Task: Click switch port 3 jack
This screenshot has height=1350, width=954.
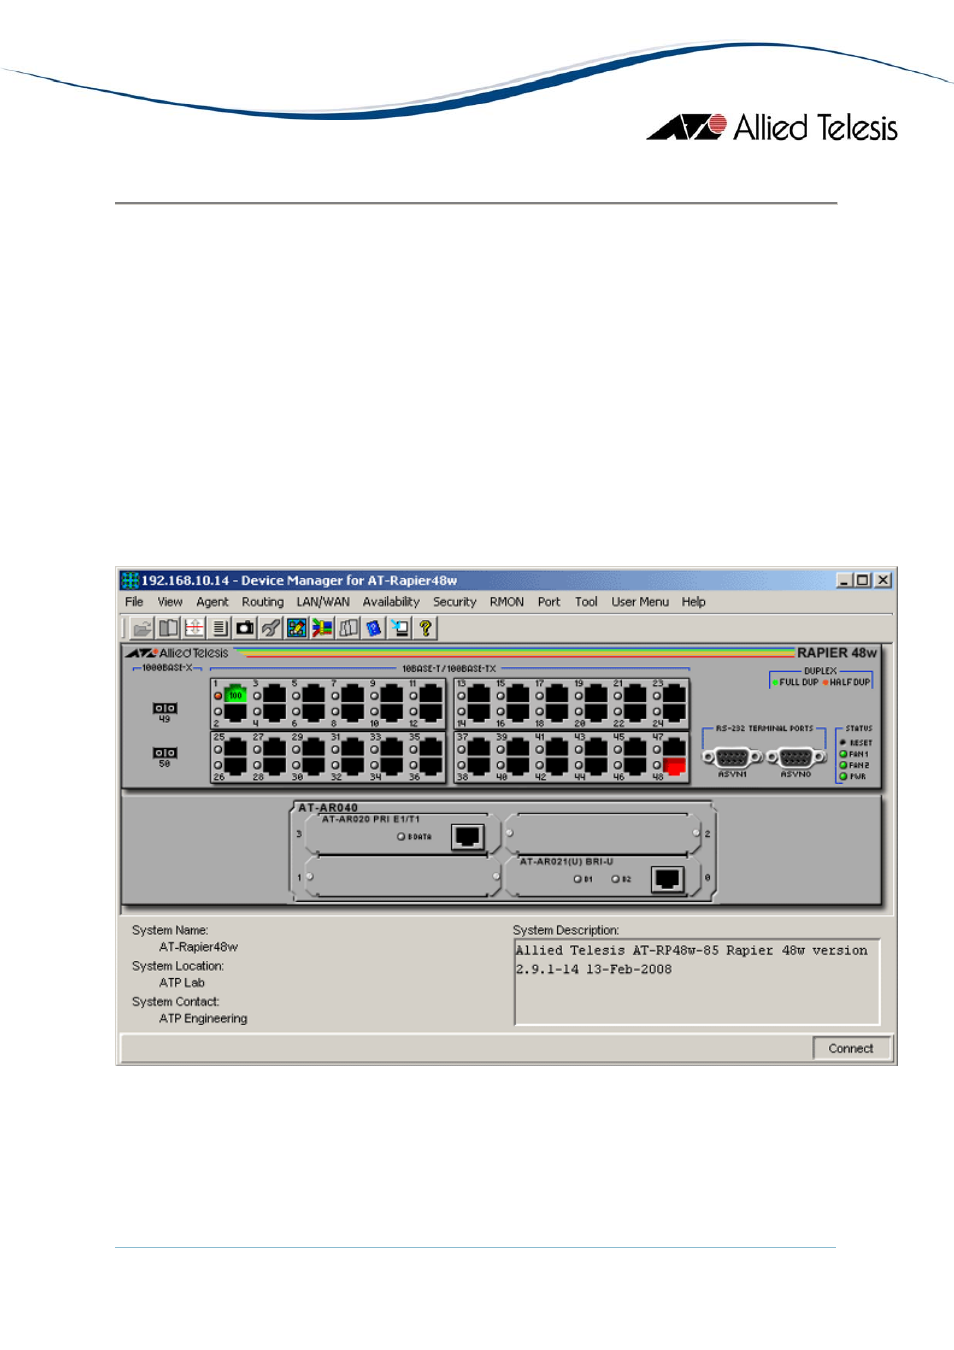Action: (274, 693)
